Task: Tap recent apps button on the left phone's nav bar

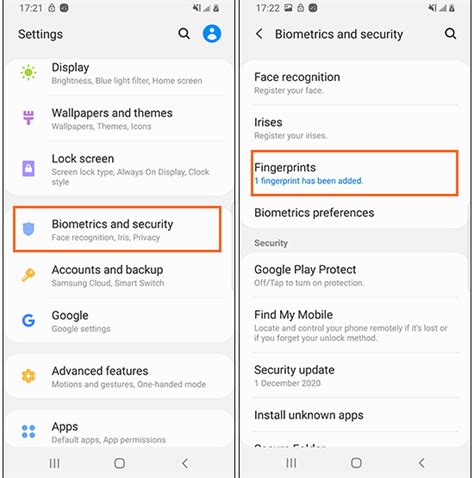Action: pyautogui.click(x=55, y=463)
